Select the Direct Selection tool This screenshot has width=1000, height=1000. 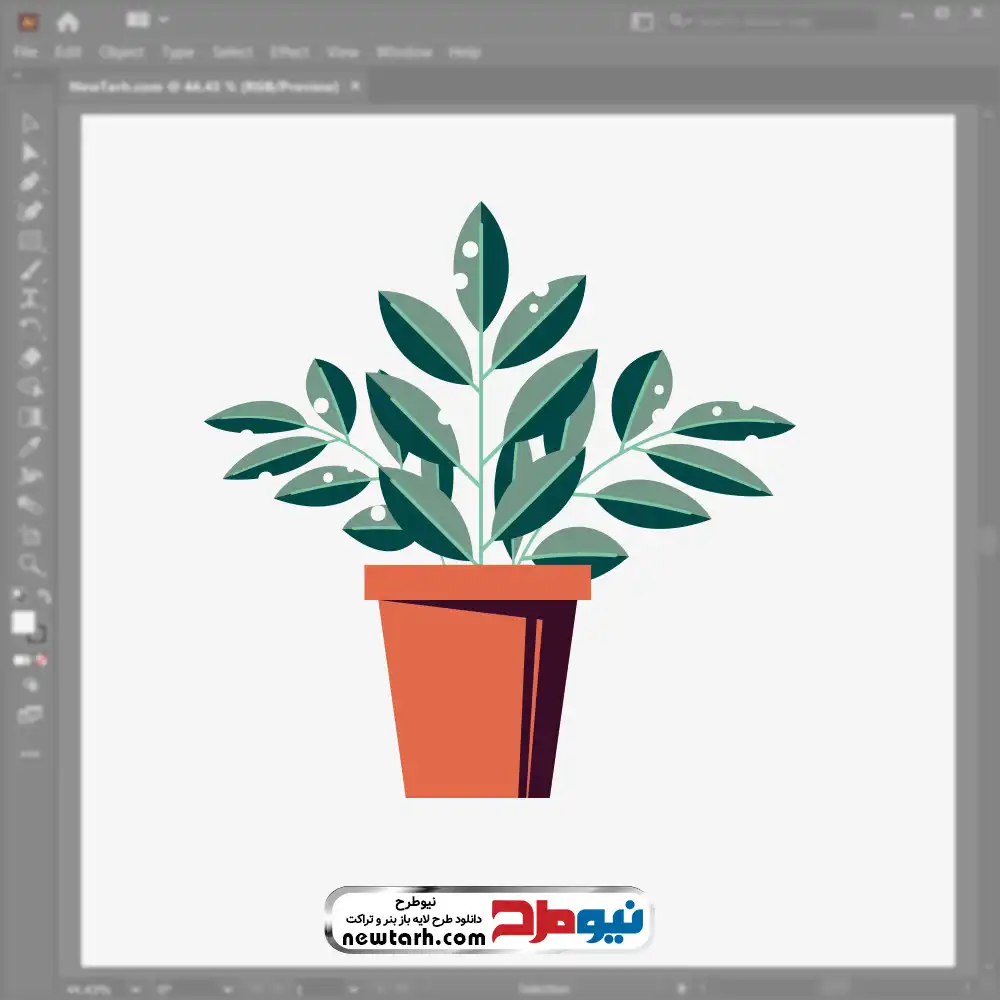click(31, 153)
